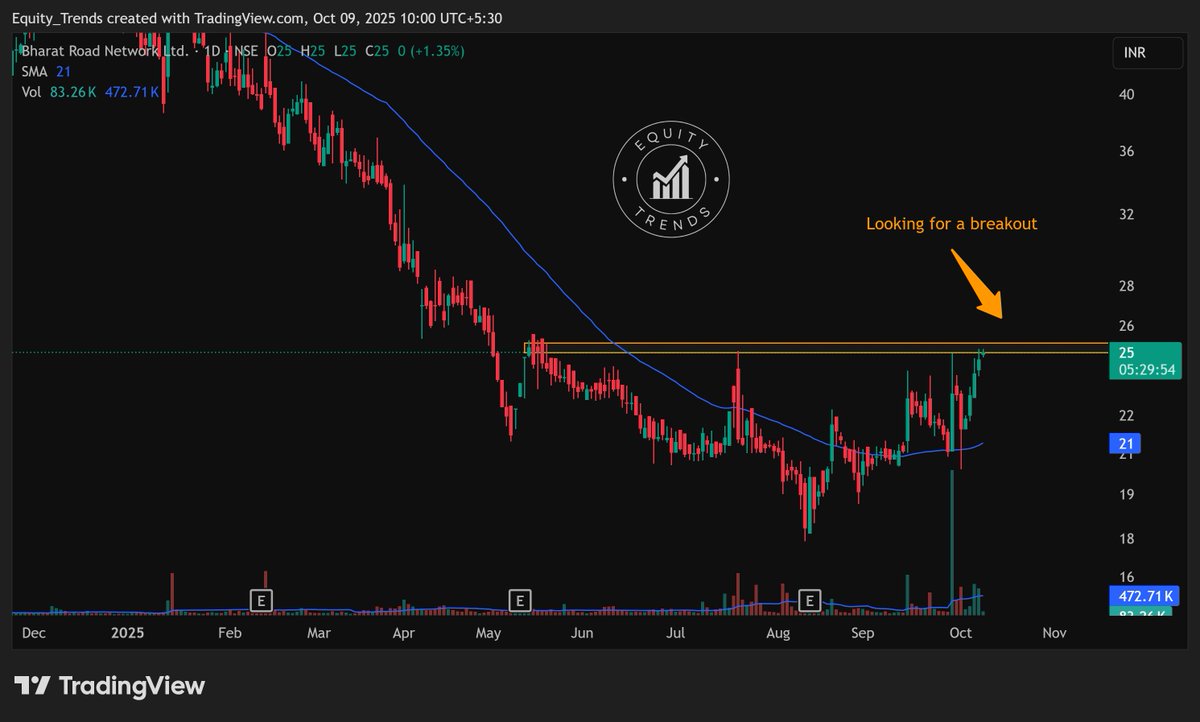Click the 1D interval in chart title
Image resolution: width=1200 pixels, height=722 pixels.
pyautogui.click(x=211, y=51)
